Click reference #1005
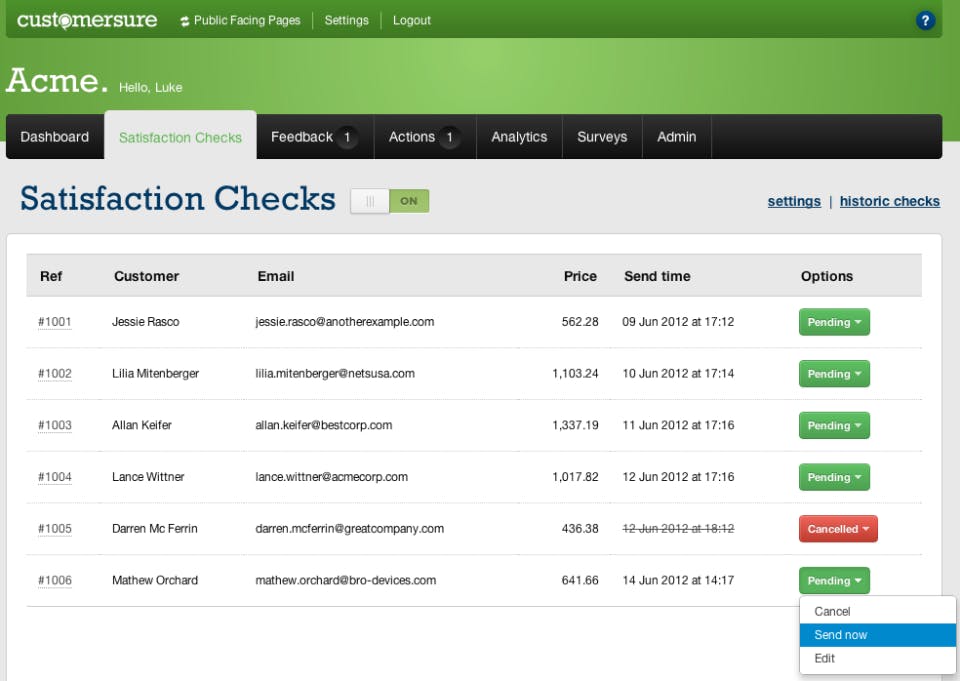Viewport: 960px width, 681px height. (54, 529)
